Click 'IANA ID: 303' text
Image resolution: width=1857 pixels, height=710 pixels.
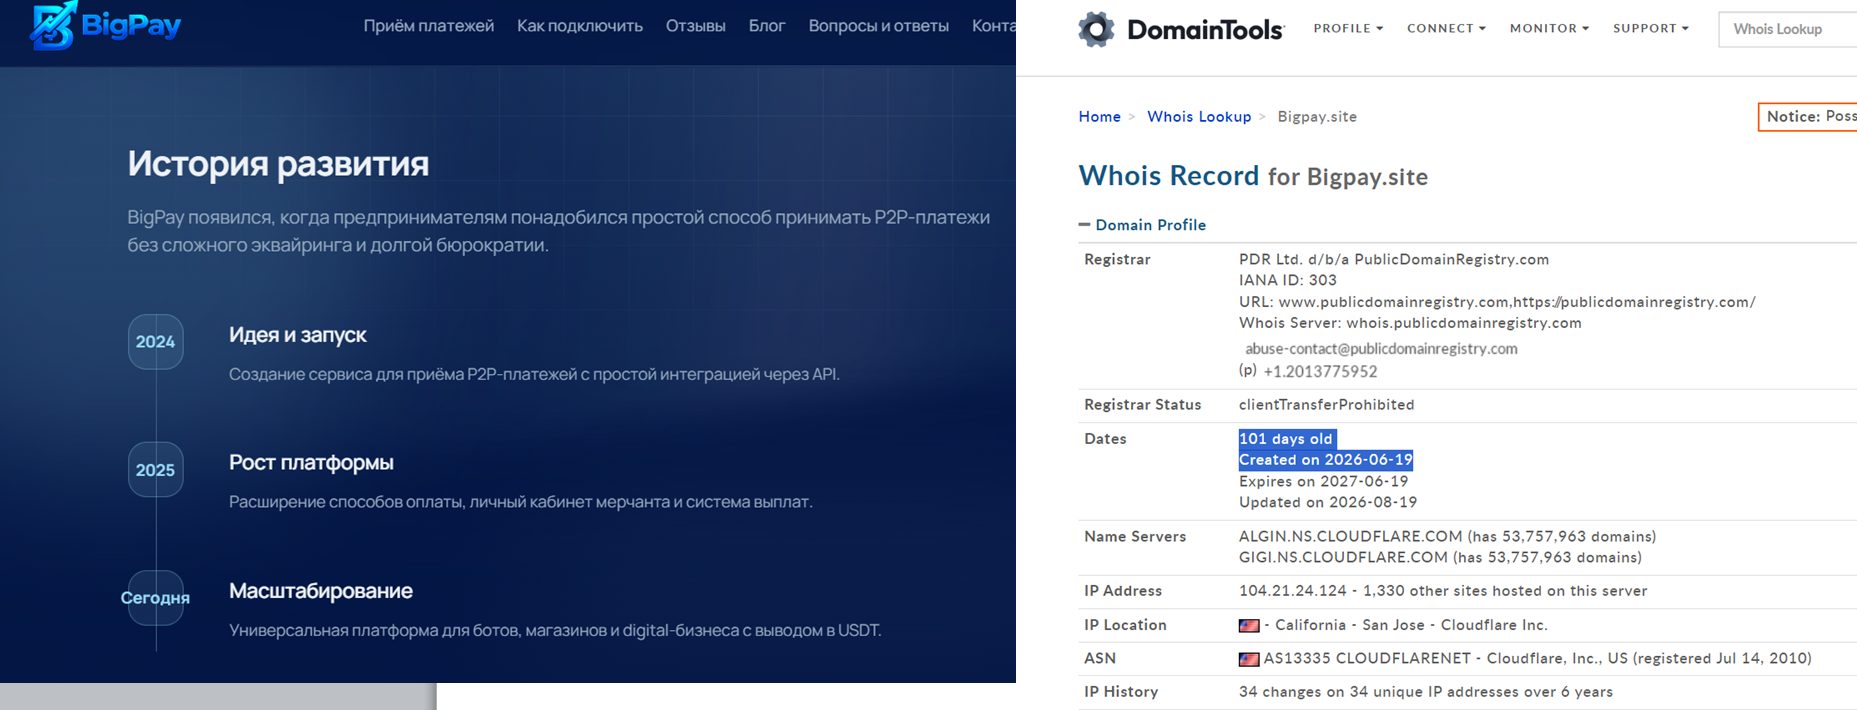point(1288,280)
